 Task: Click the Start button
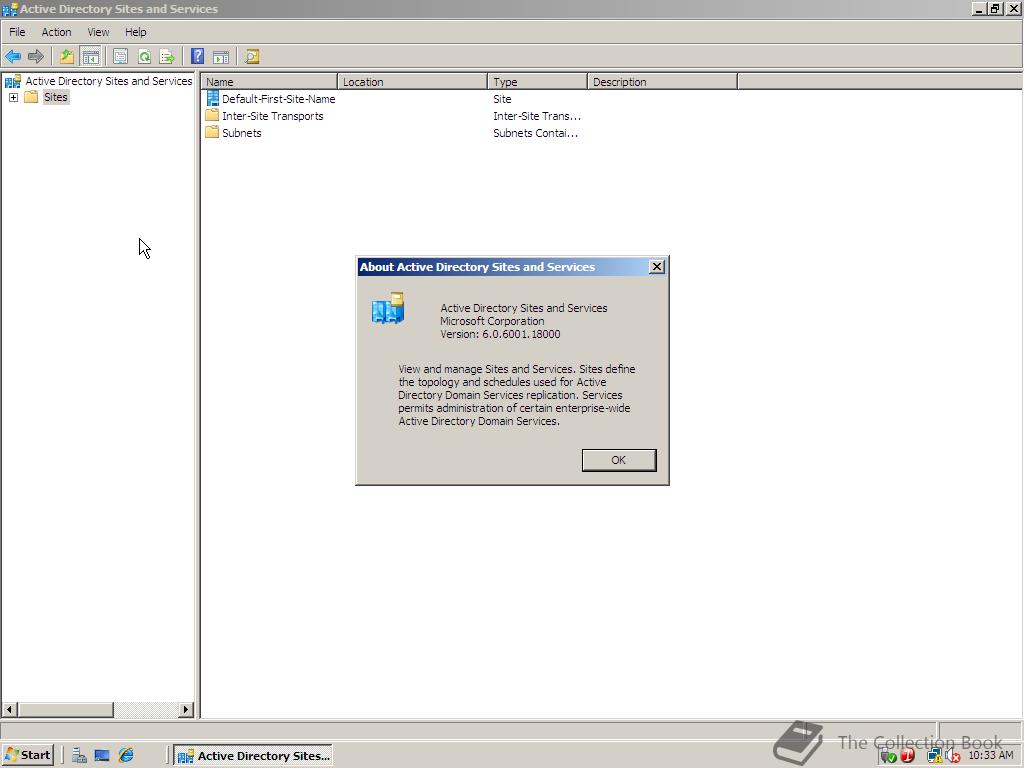coord(28,756)
